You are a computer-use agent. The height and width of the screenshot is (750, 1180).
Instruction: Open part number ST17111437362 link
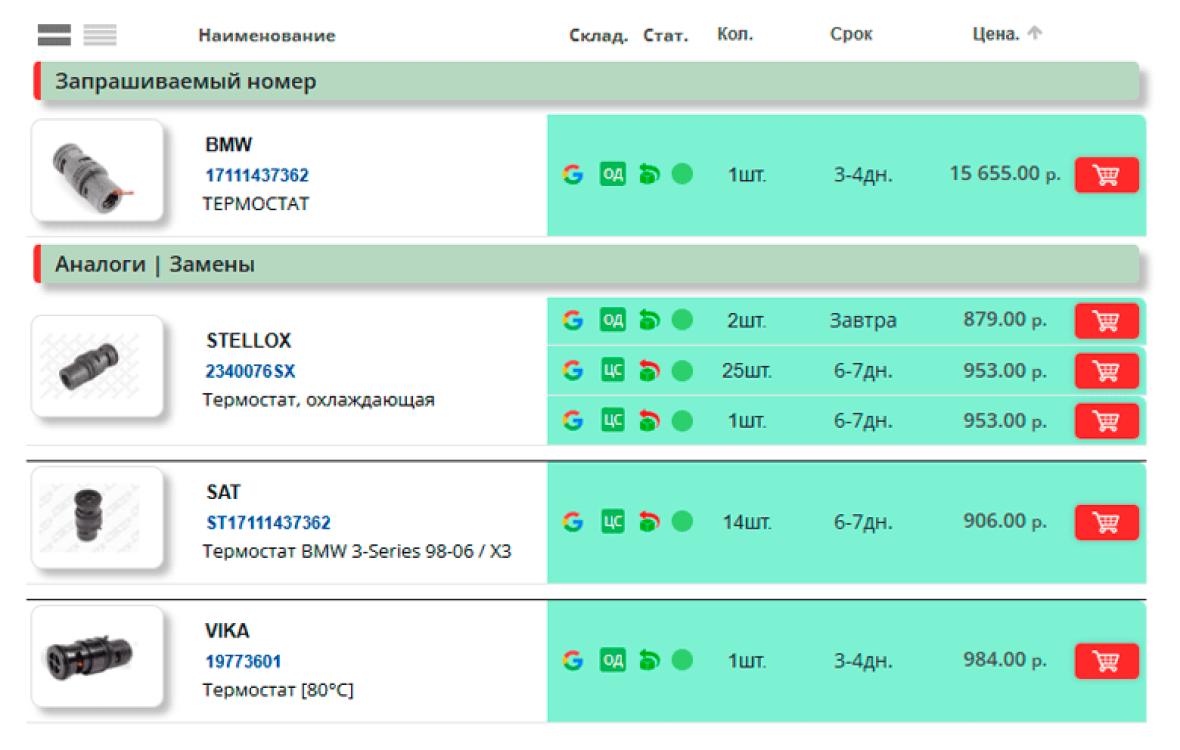[x=268, y=522]
